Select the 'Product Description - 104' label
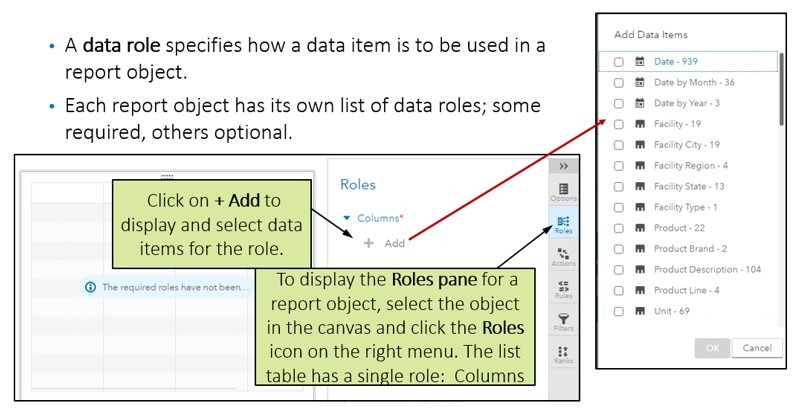The height and width of the screenshot is (412, 798). click(x=707, y=270)
